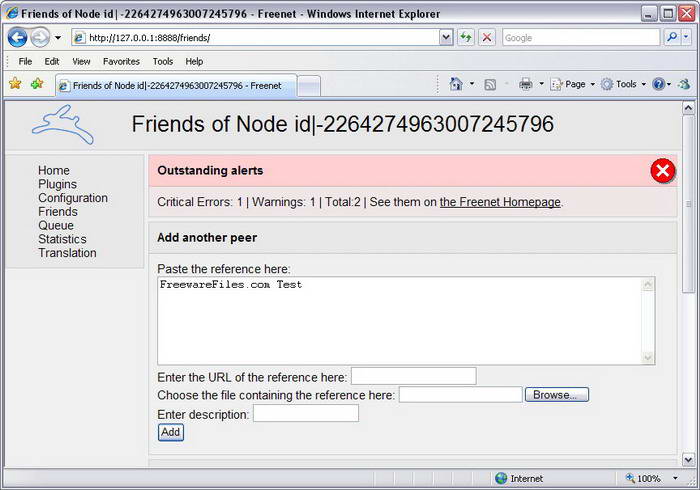This screenshot has height=490, width=700.
Task: Click the Messenger icon at toolbar end
Action: [684, 84]
